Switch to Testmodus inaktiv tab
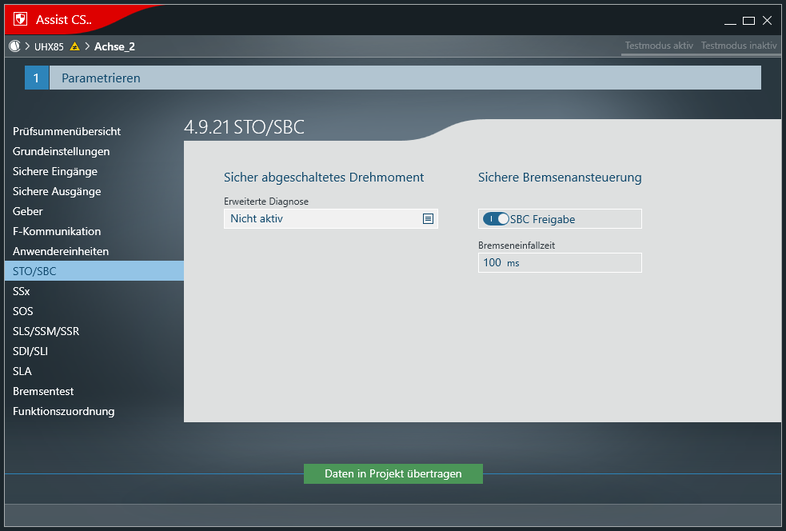 (738, 46)
